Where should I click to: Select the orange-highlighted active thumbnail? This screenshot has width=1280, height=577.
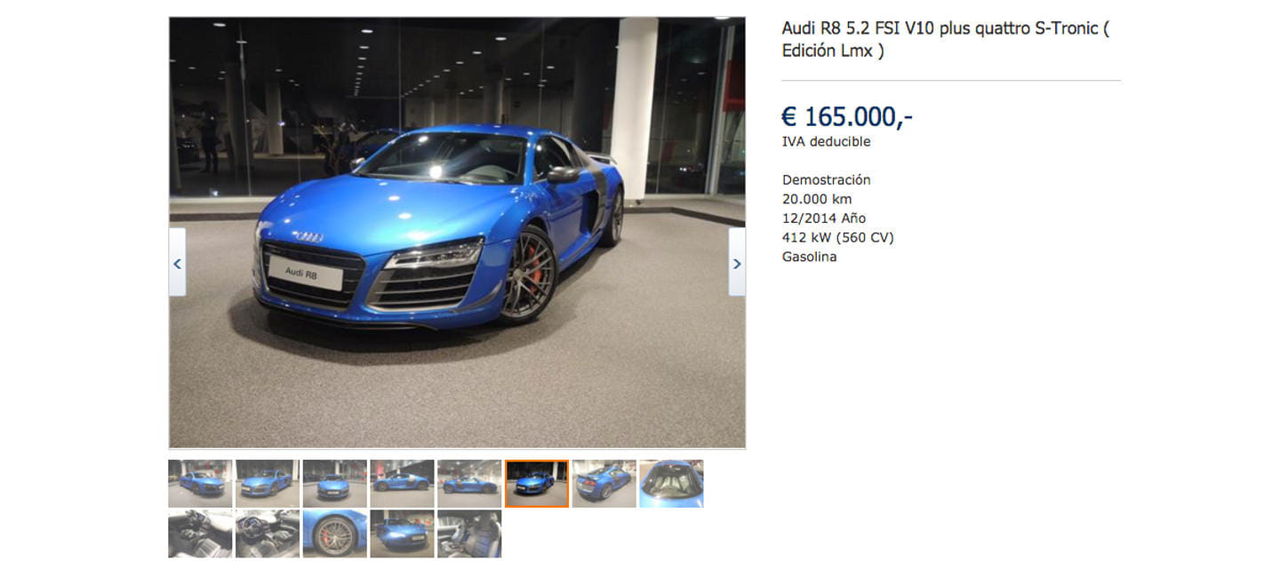(x=537, y=484)
